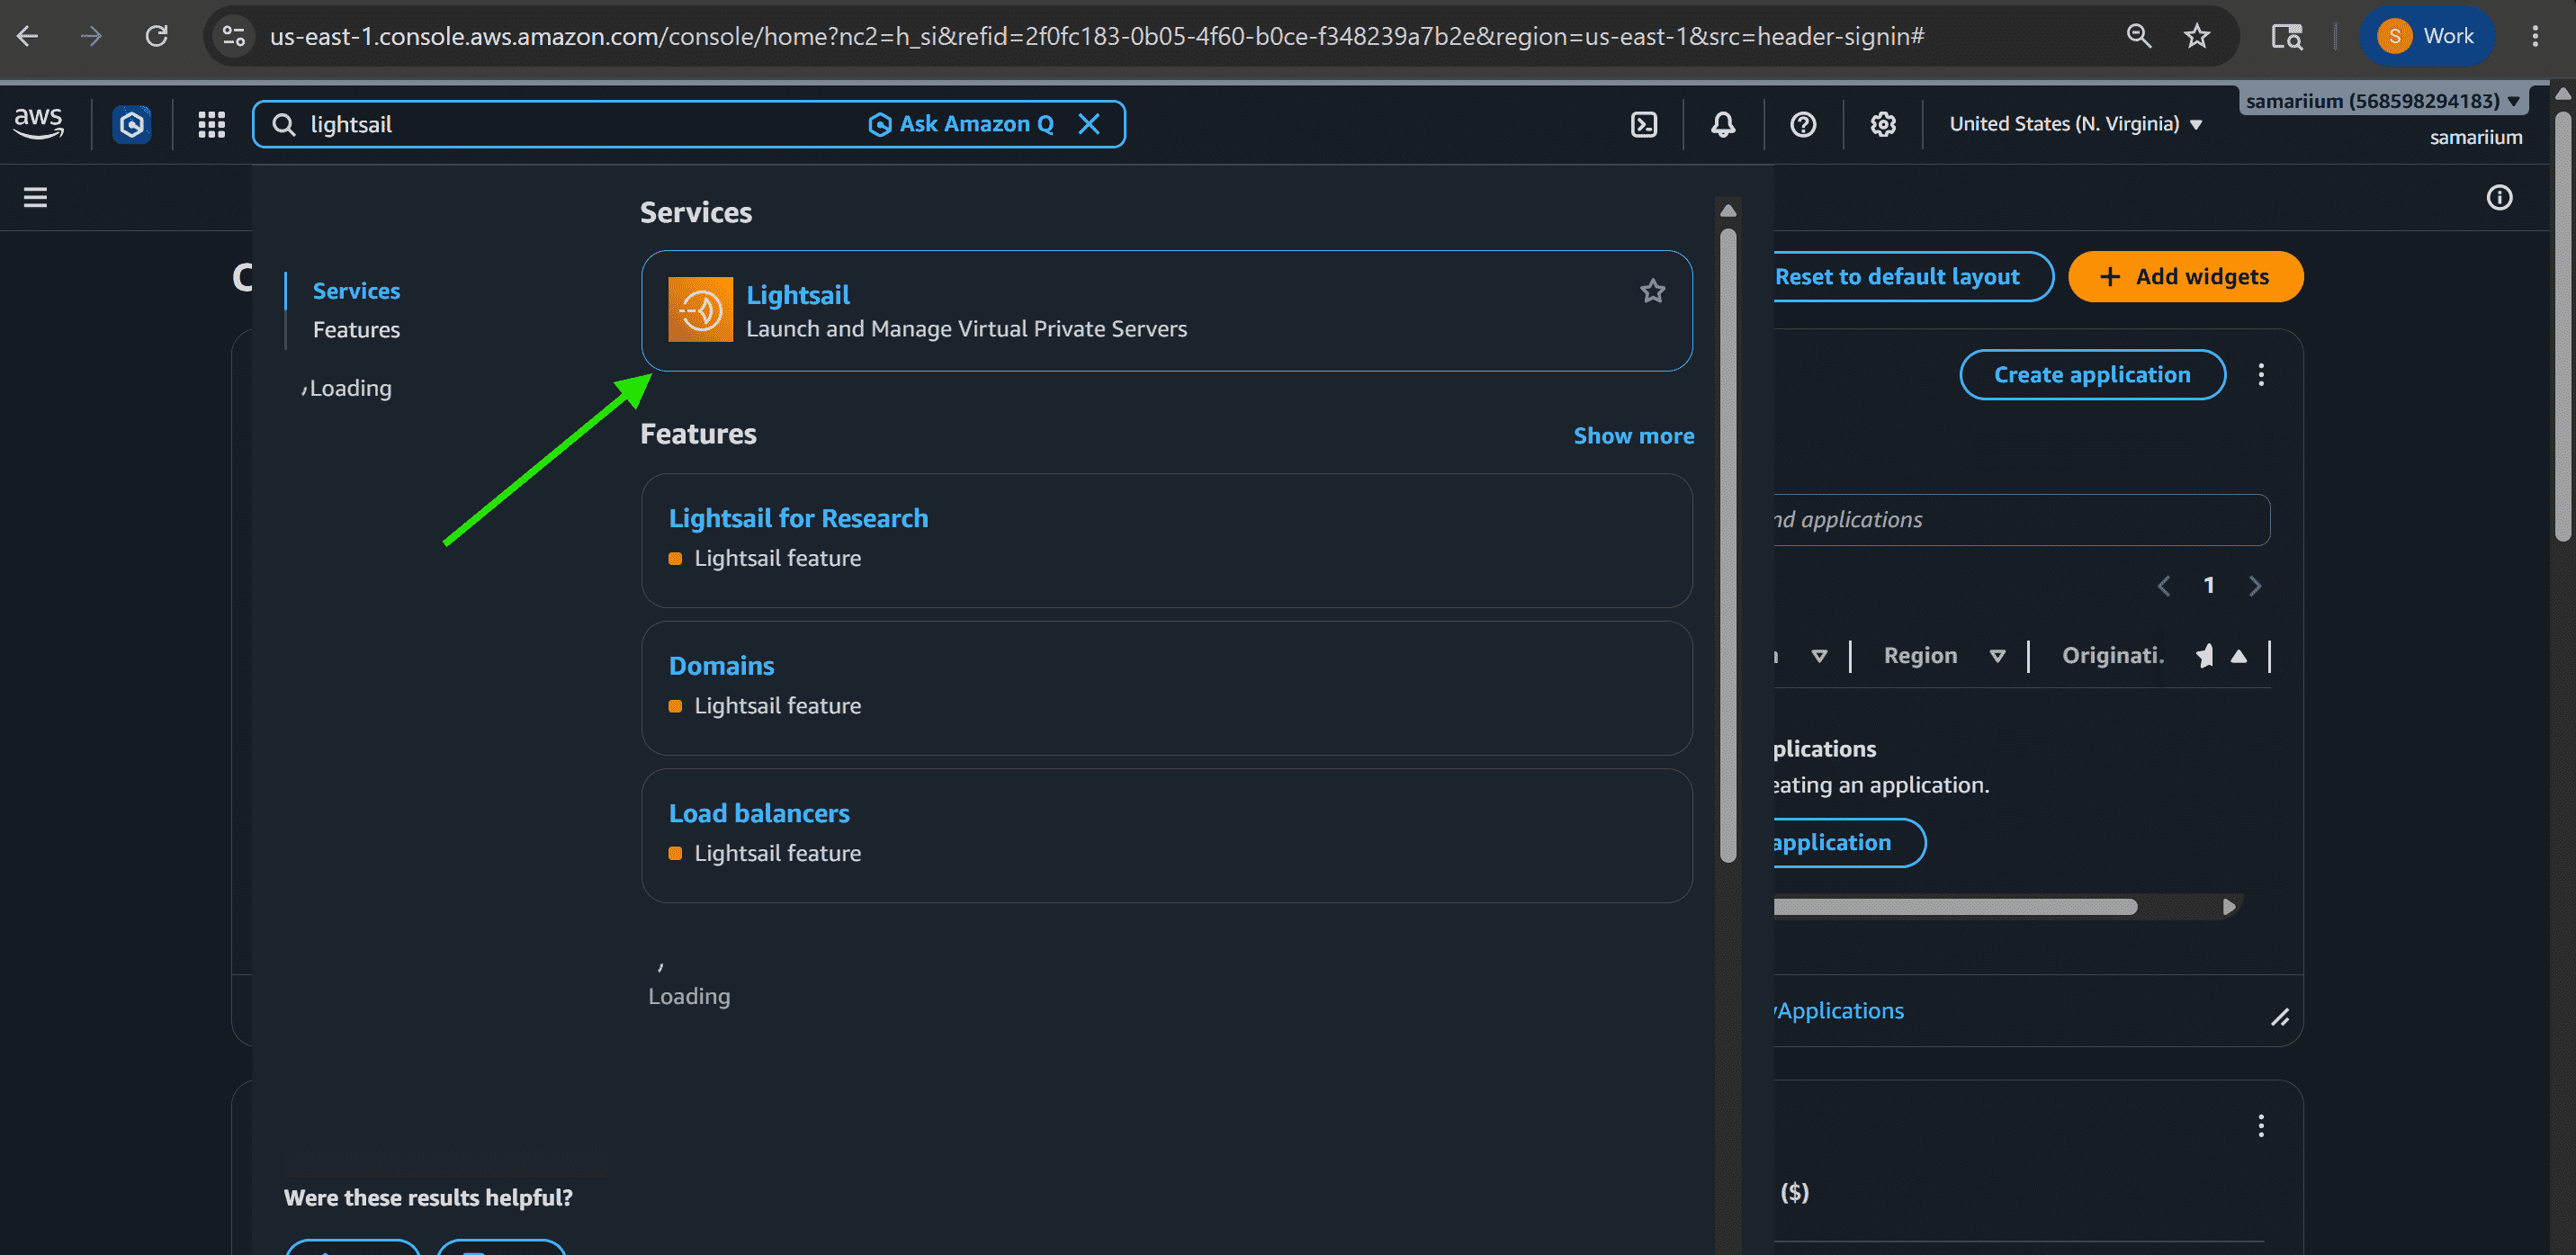Click the widget corner diagonal handle icon
Viewport: 2576px width, 1255px height.
pyautogui.click(x=2280, y=1018)
